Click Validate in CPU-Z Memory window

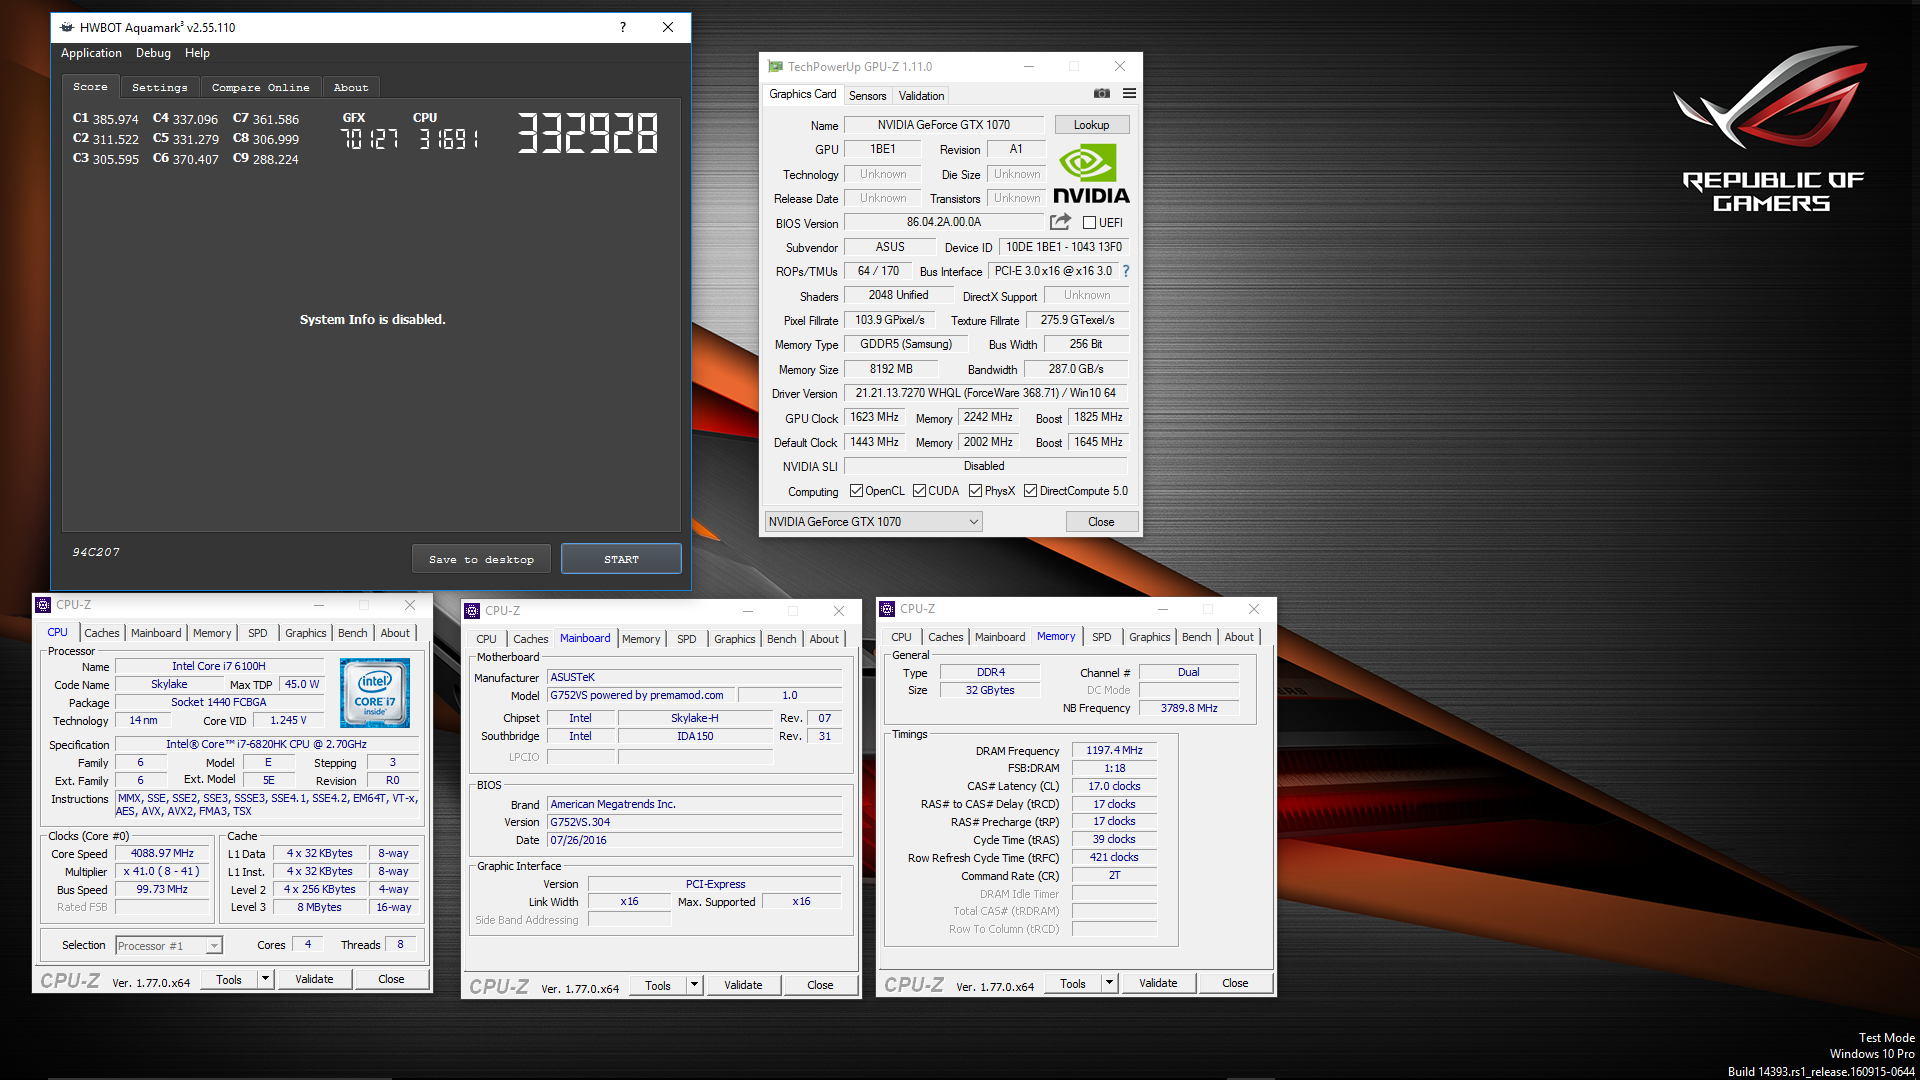(x=1158, y=983)
